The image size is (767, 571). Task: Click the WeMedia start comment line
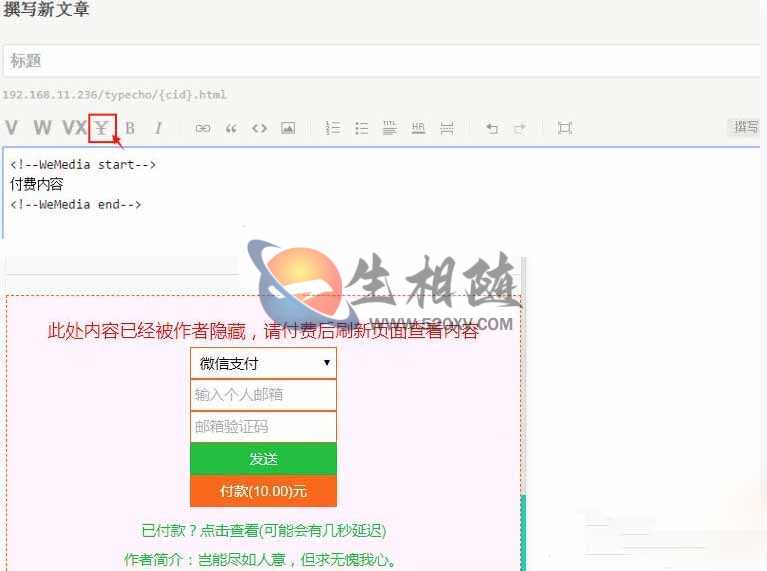point(83,165)
